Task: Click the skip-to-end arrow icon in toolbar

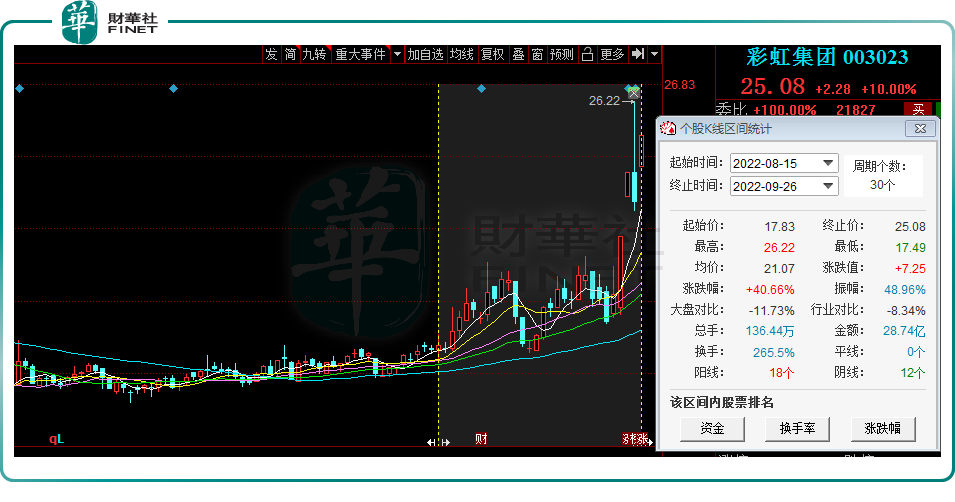Action: [638, 54]
